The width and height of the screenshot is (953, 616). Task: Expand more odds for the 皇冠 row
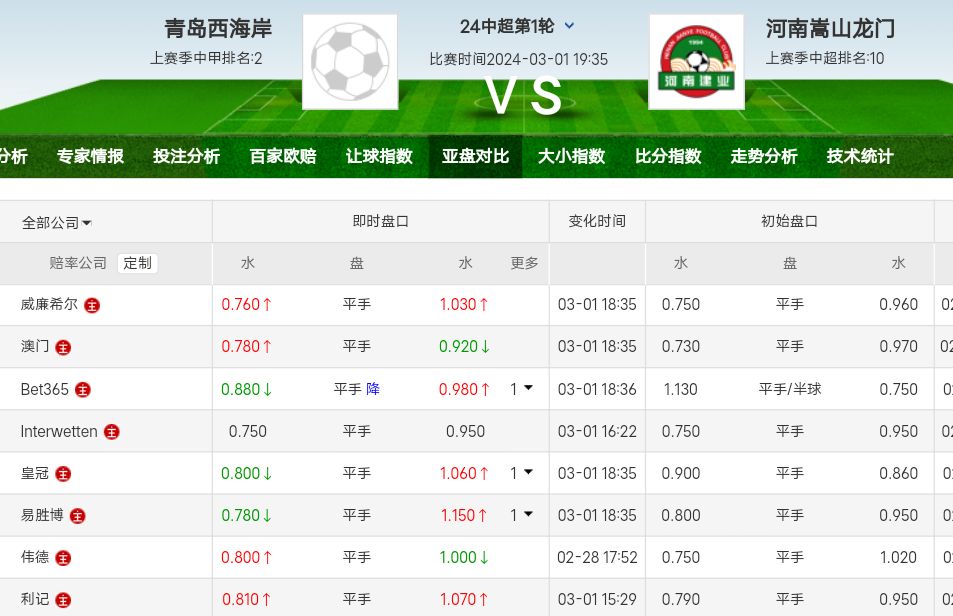click(521, 473)
